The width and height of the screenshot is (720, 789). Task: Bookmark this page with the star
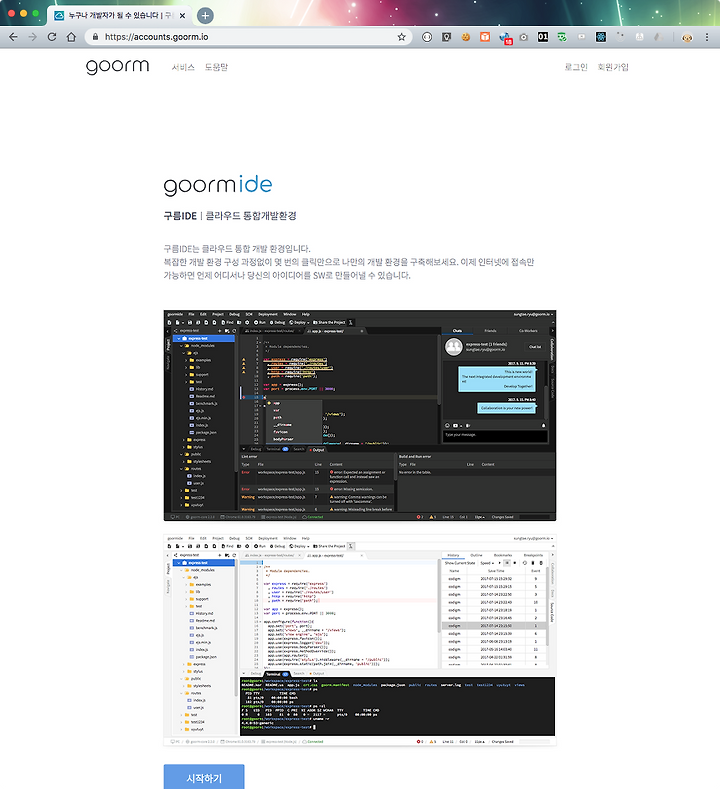click(402, 37)
